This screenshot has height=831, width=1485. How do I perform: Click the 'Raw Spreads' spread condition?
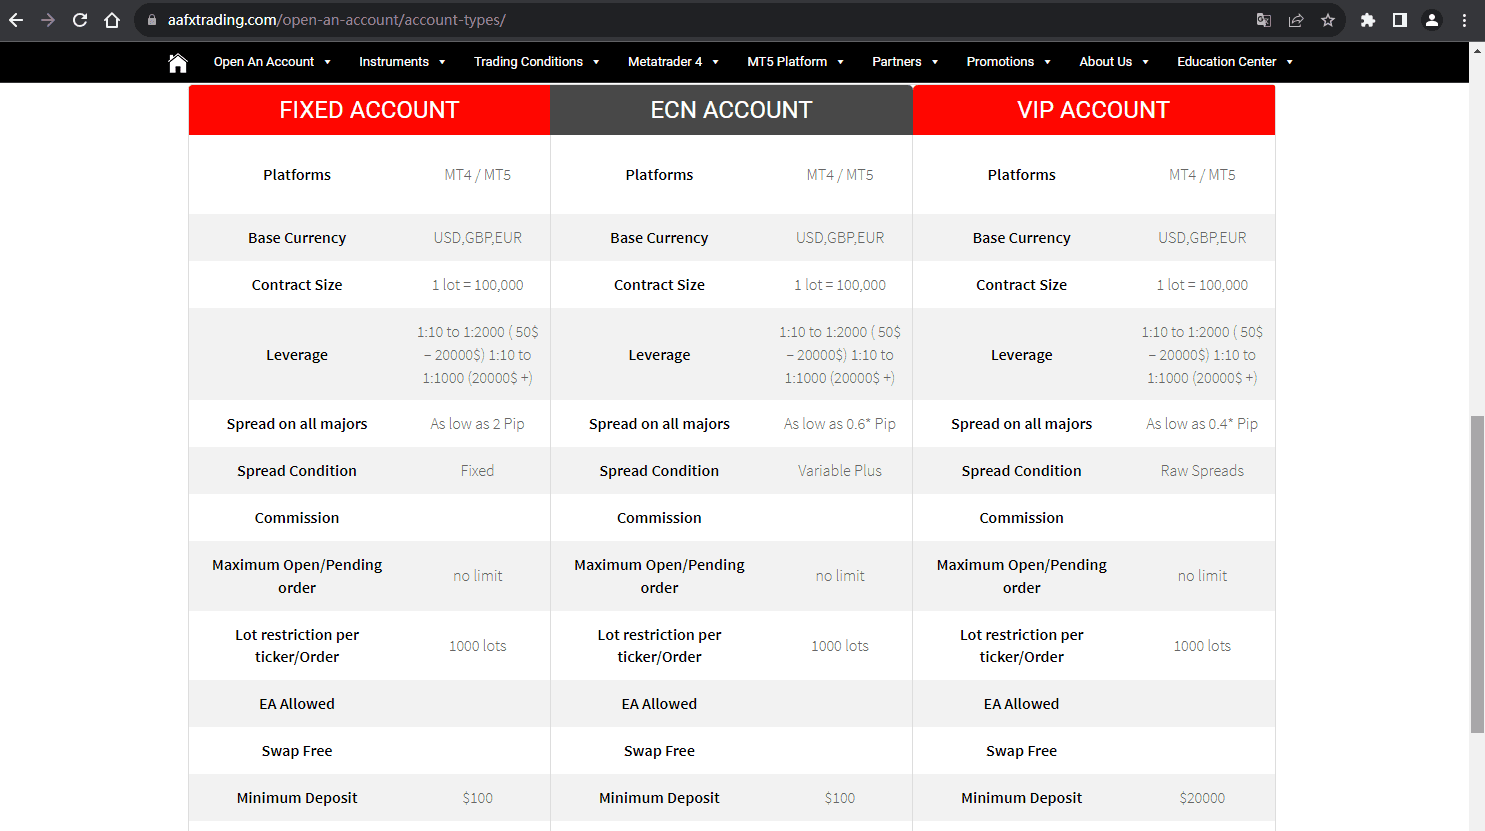pos(1202,471)
